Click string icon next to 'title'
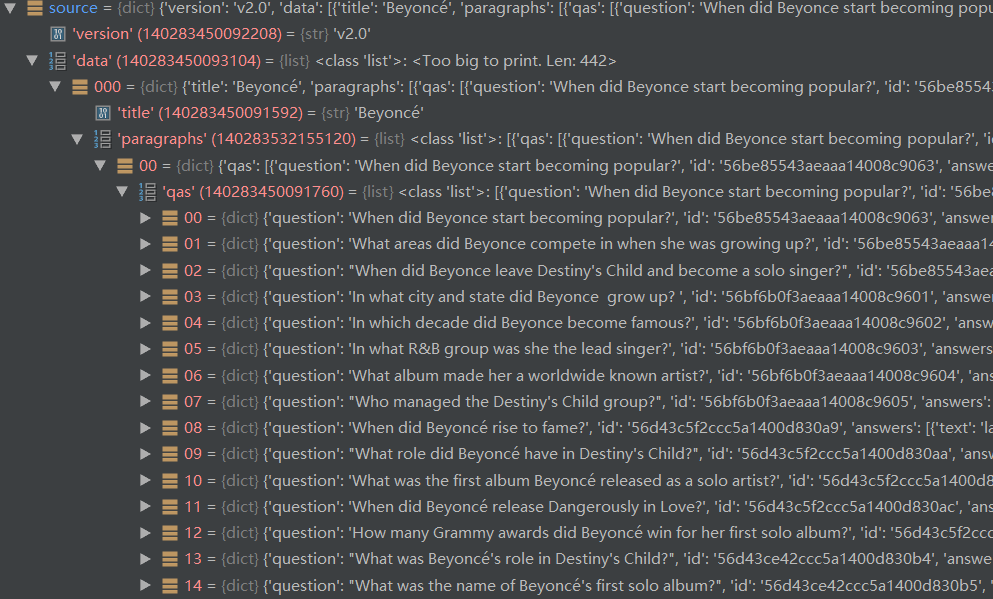Screen dimensions: 993x599 click(103, 113)
